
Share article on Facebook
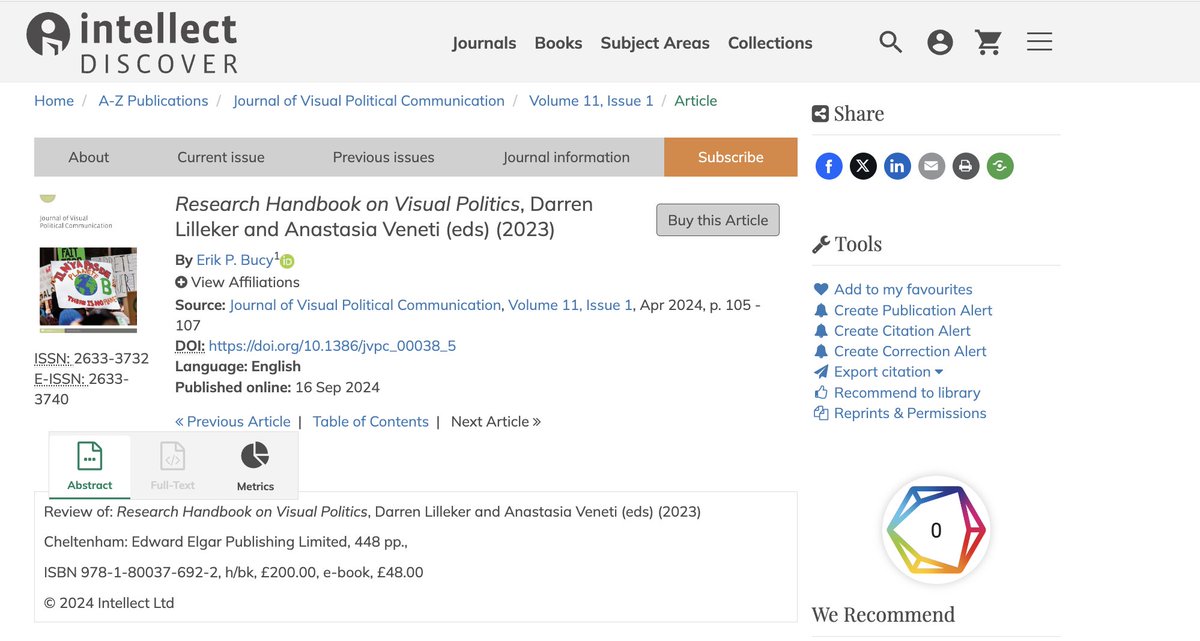tap(829, 166)
